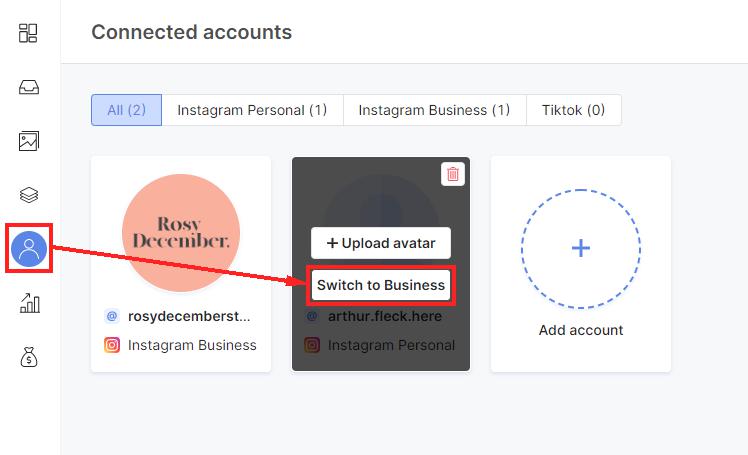Open the stacked layers icon
The height and width of the screenshot is (455, 748).
pos(29,195)
